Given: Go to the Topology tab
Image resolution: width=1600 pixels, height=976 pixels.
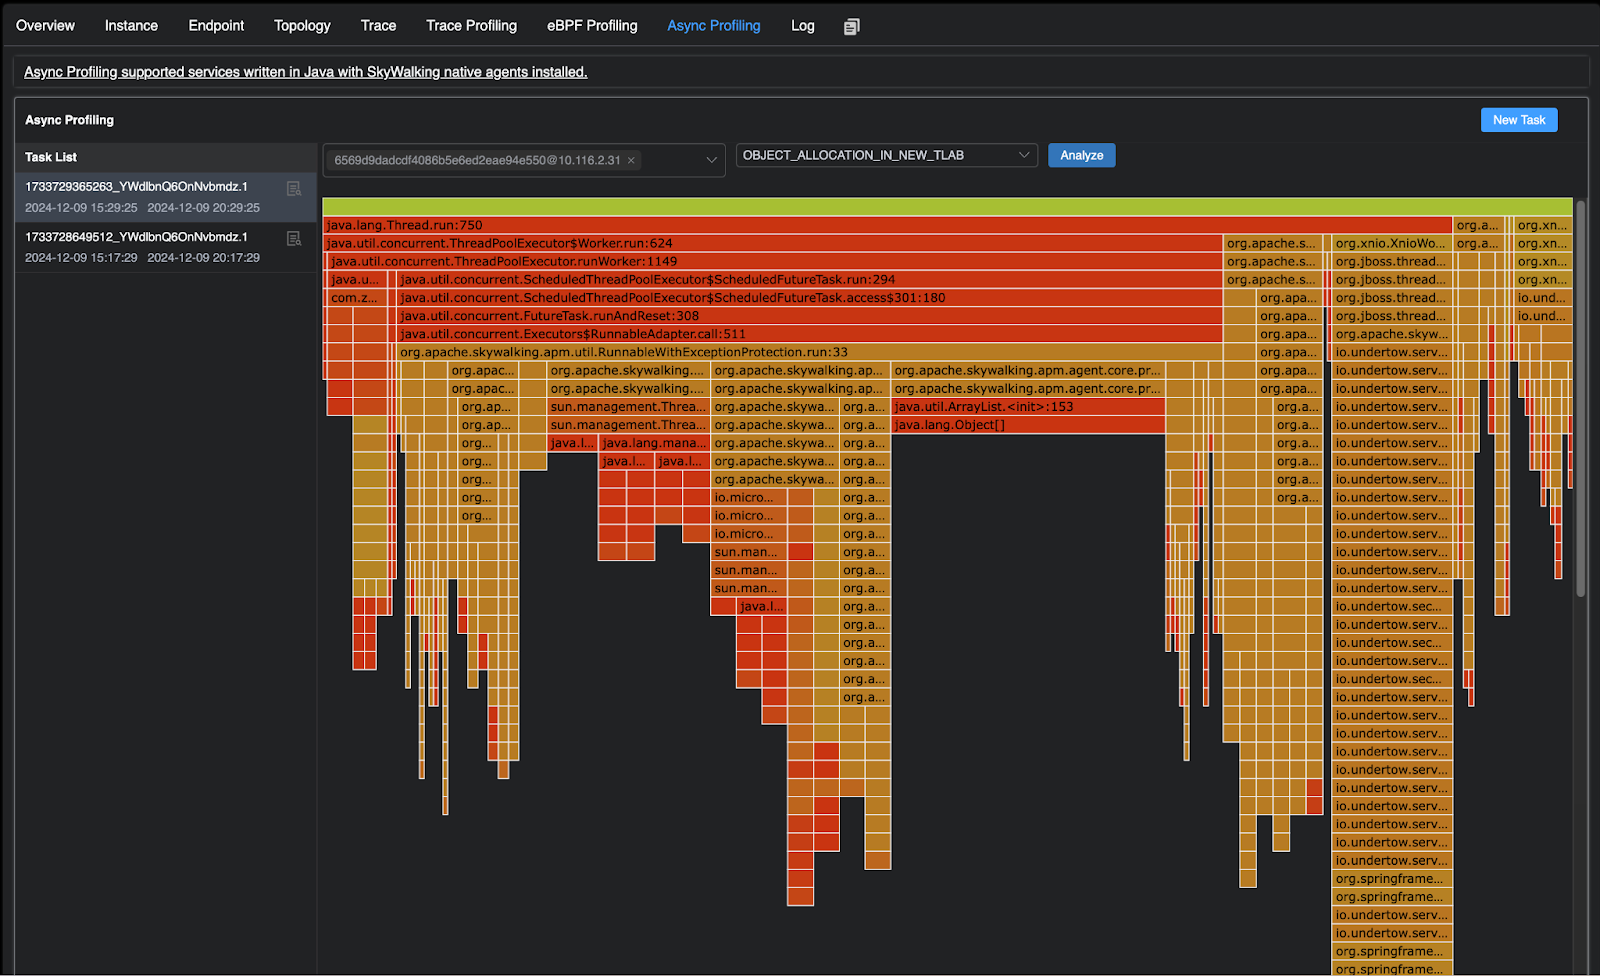Looking at the screenshot, I should tap(302, 26).
